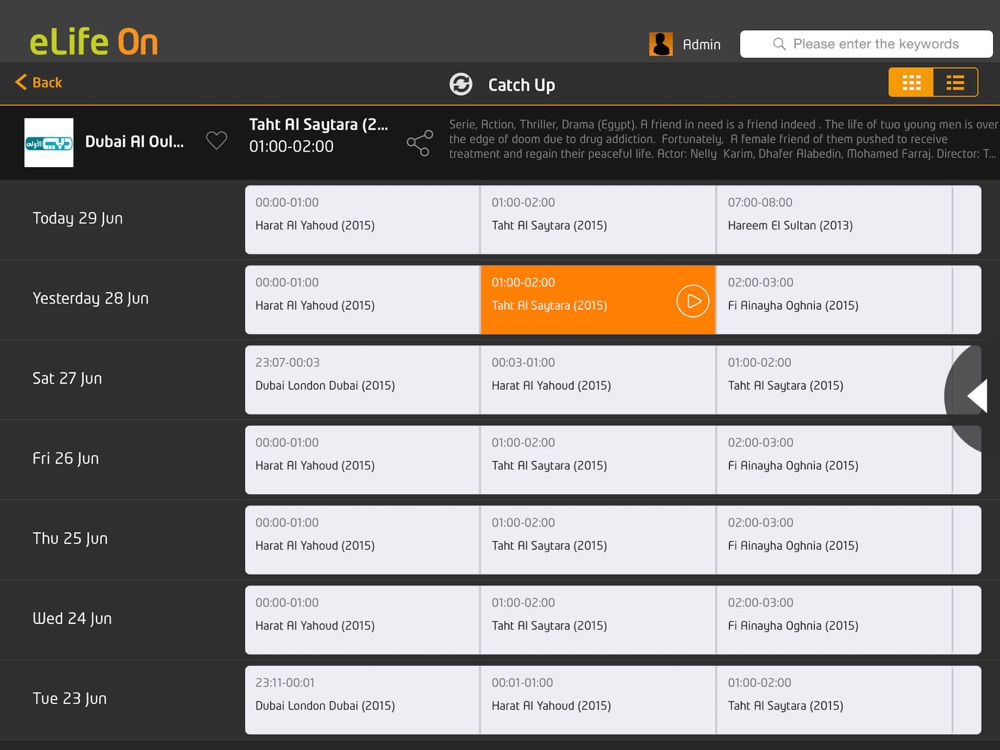Select the Thu 25 Jun date
The image size is (1000, 750).
point(70,539)
